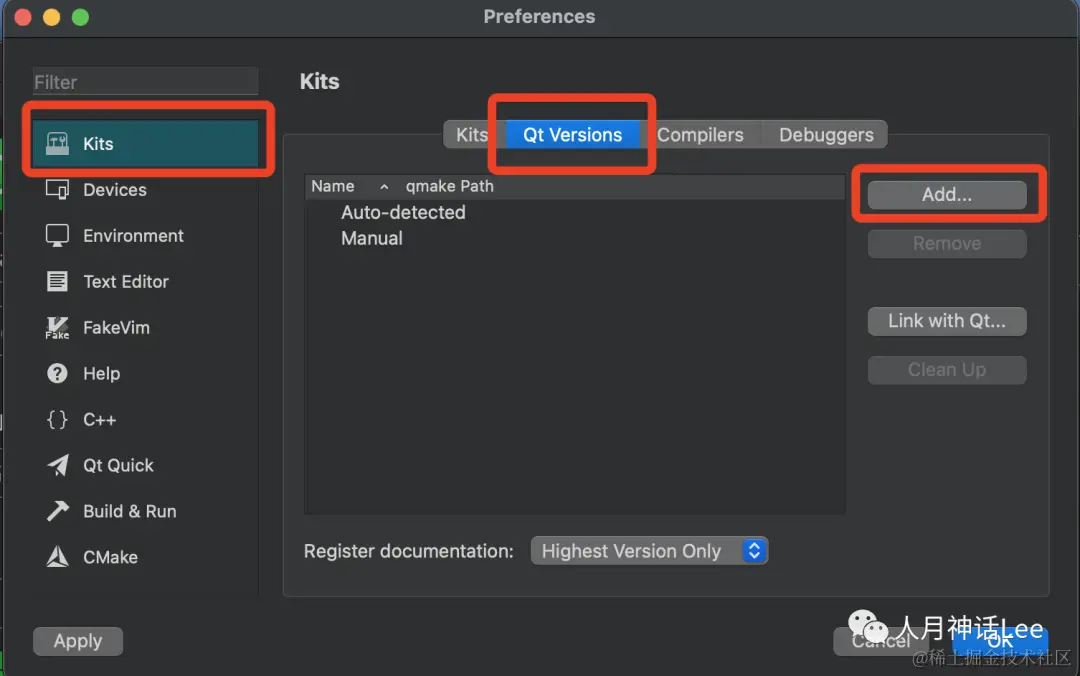Select FakeVim label in the sidebar
The width and height of the screenshot is (1080, 676).
116,327
